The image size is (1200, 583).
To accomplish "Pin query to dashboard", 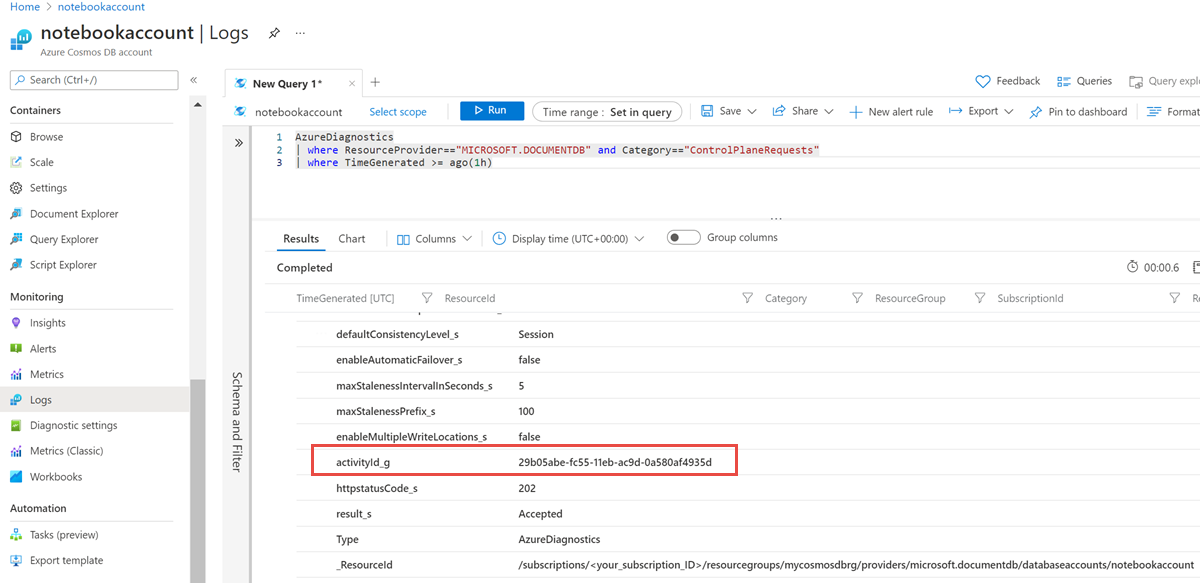I will point(1078,112).
